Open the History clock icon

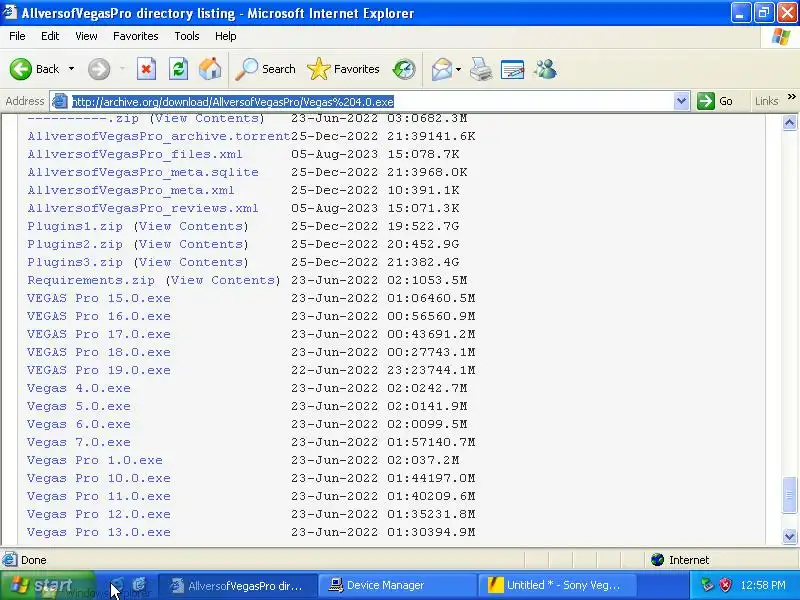click(404, 69)
